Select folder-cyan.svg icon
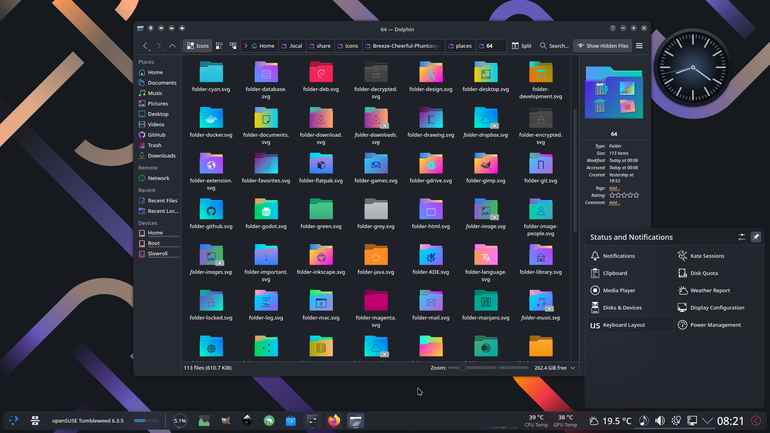This screenshot has height=433, width=770. coord(211,72)
